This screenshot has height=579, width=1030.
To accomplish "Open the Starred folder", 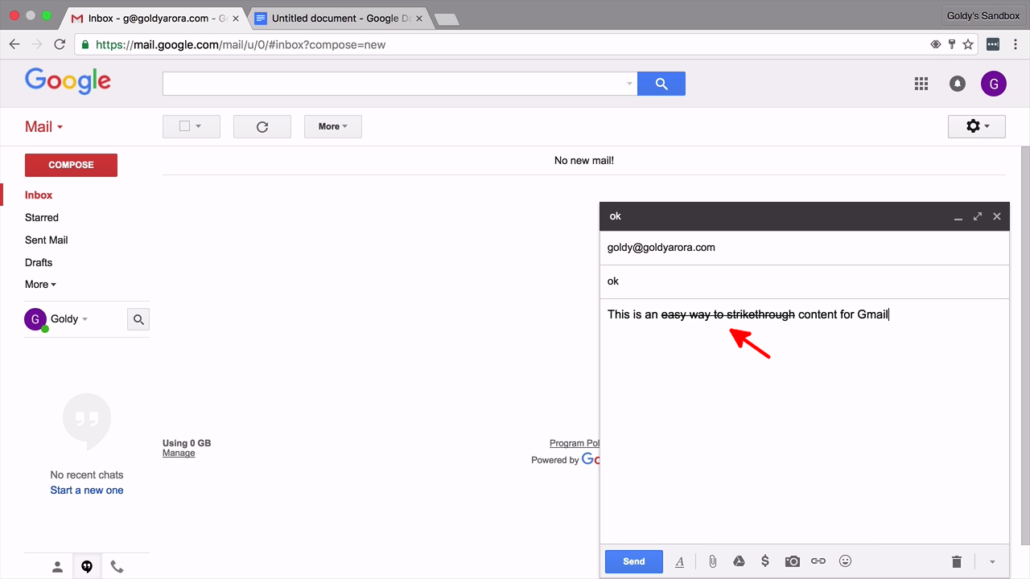I will point(41,218).
